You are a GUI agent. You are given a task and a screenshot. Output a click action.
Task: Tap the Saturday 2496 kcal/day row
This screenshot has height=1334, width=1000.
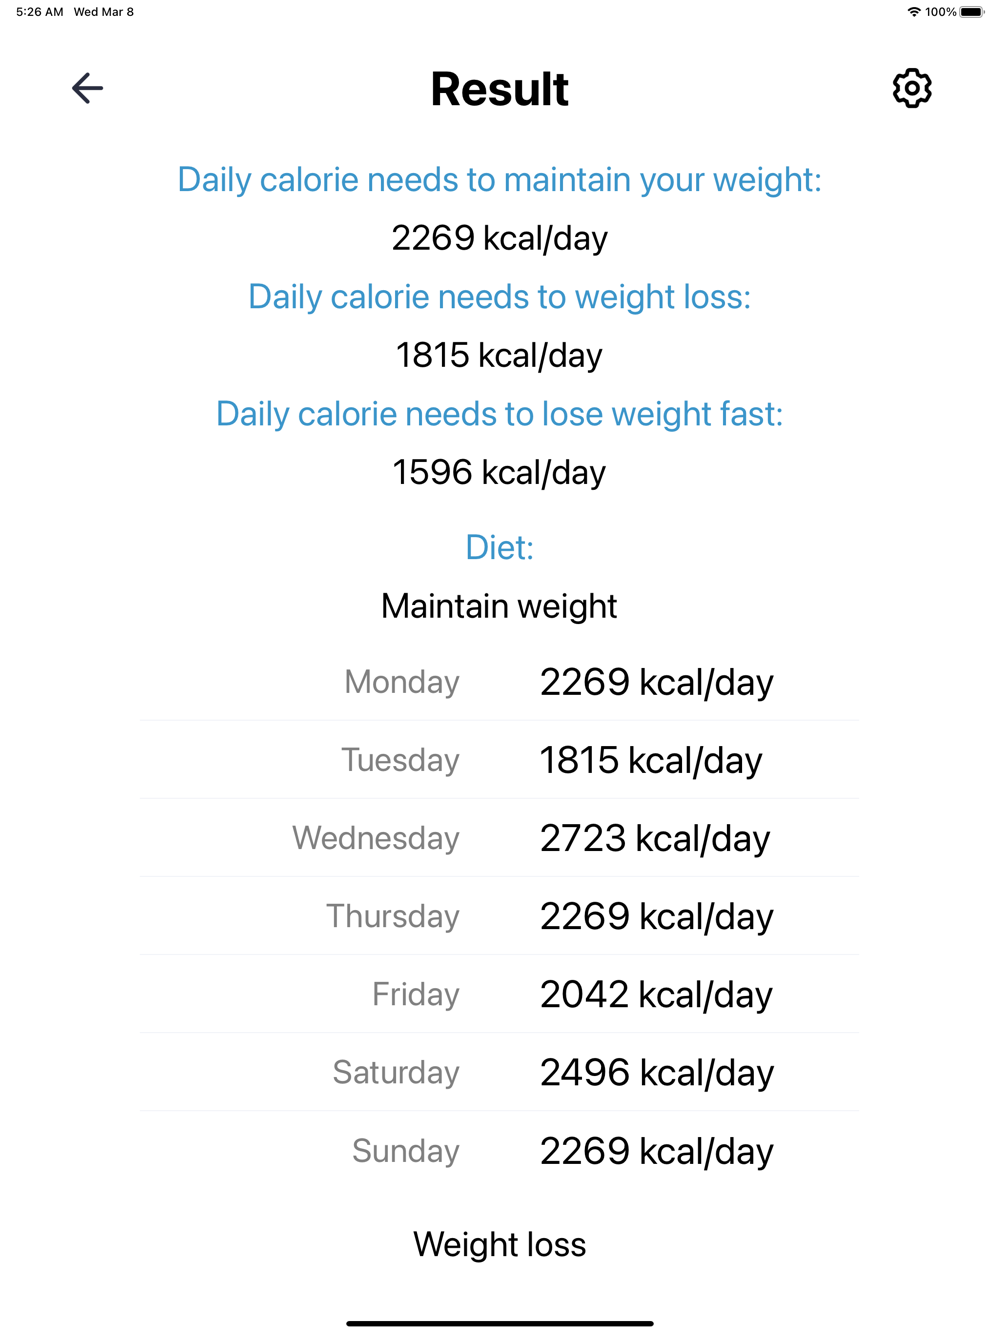point(500,1072)
